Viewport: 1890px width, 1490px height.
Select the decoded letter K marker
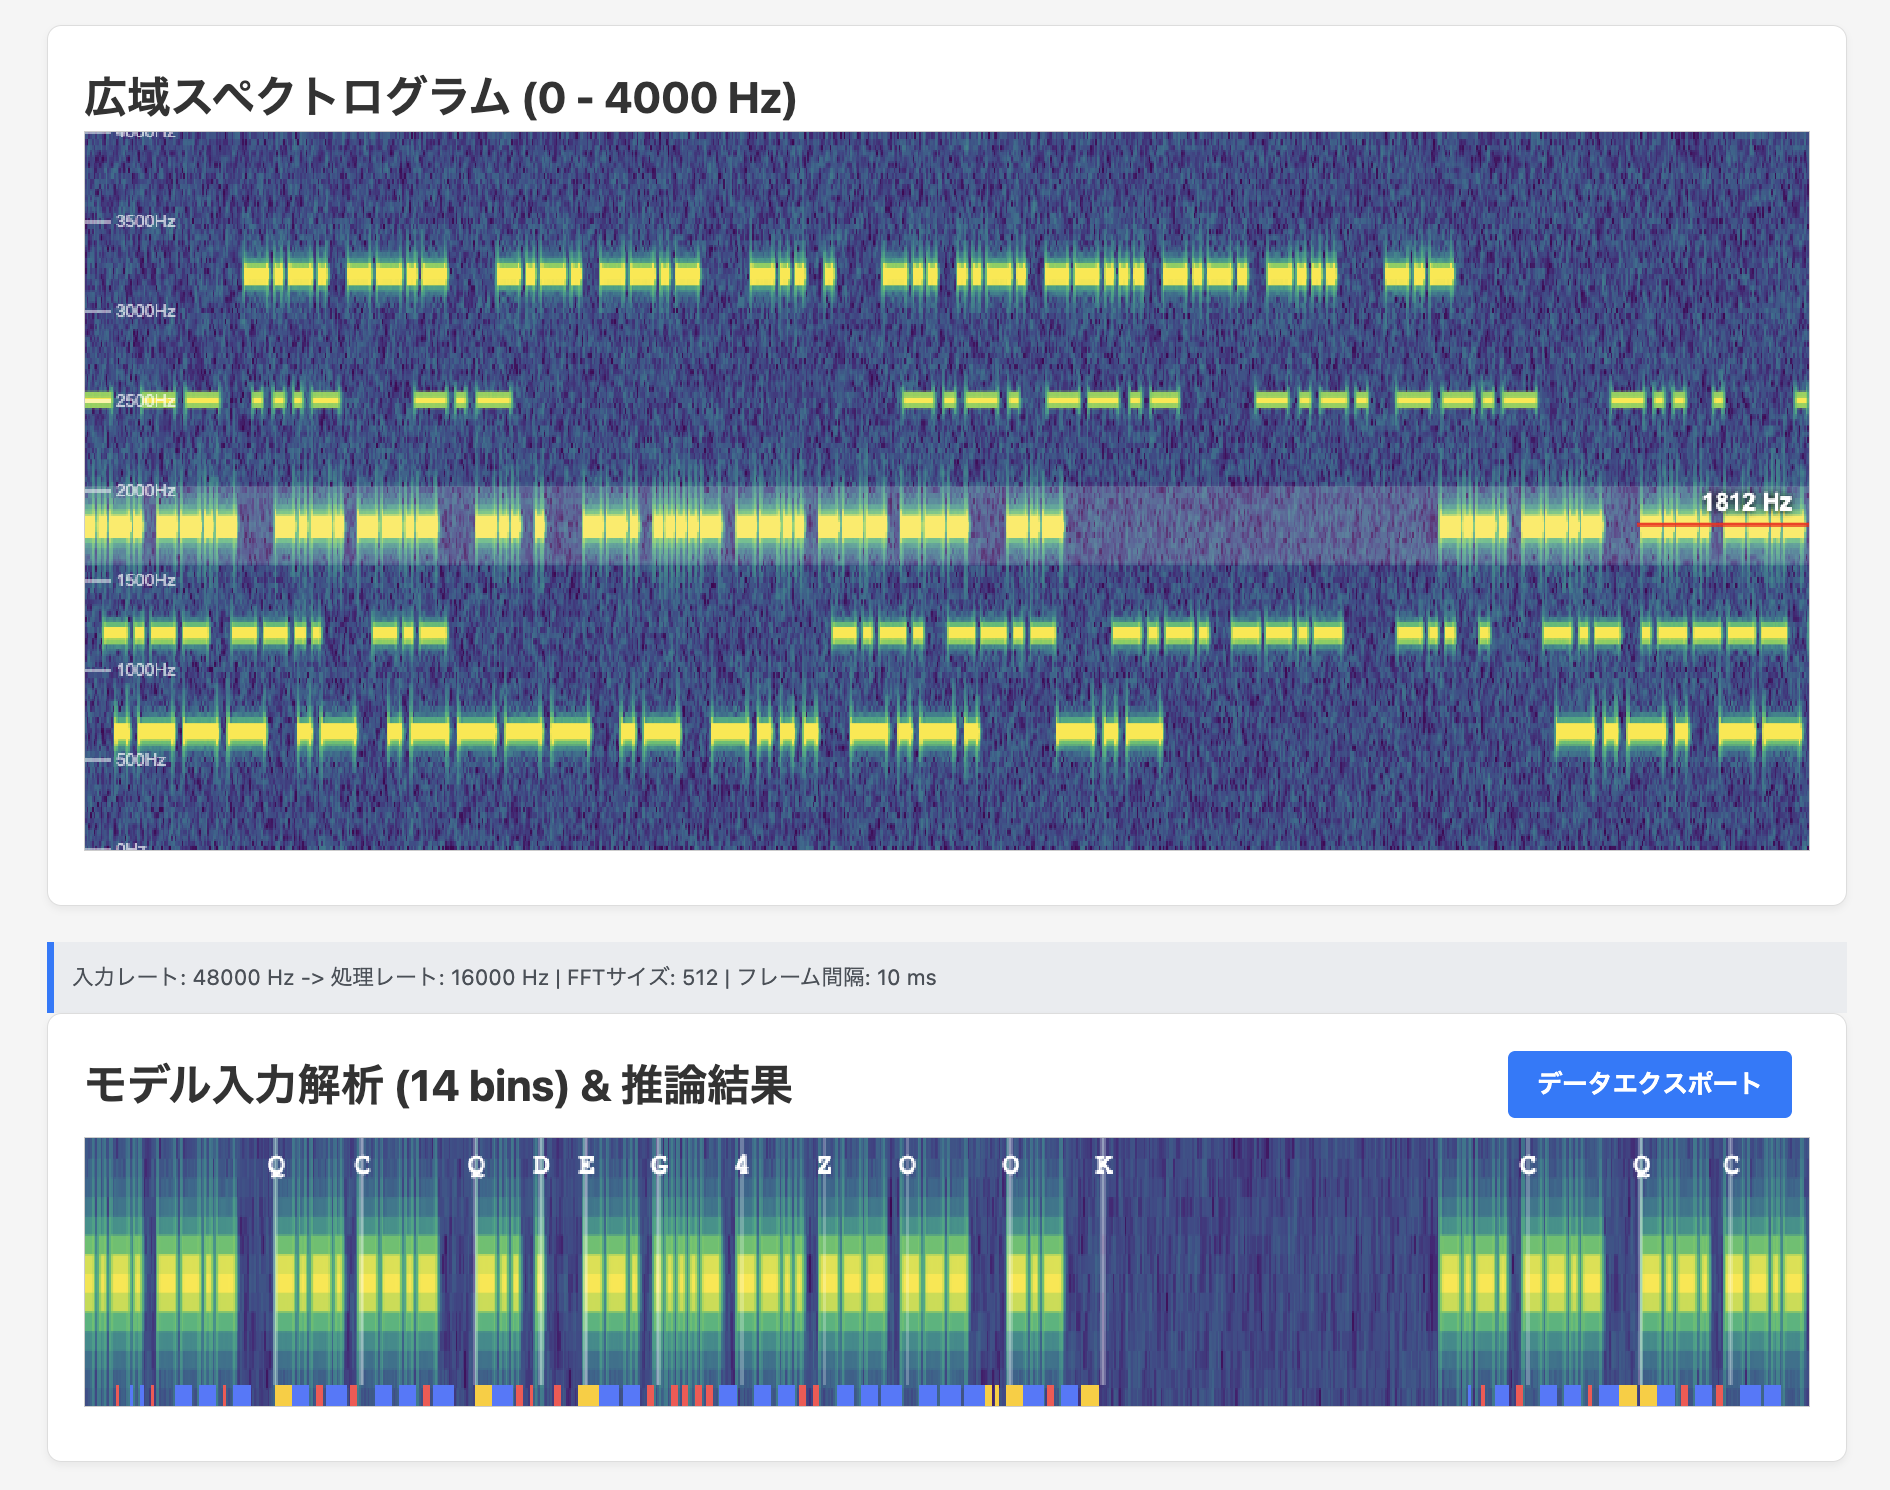(x=1103, y=1165)
